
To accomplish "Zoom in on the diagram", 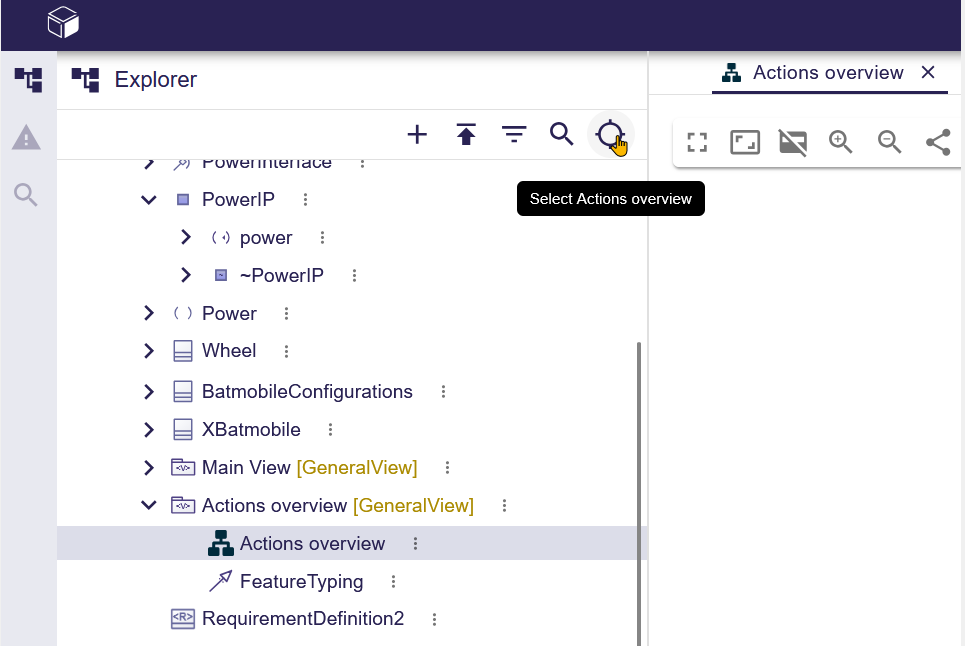I will [x=841, y=142].
